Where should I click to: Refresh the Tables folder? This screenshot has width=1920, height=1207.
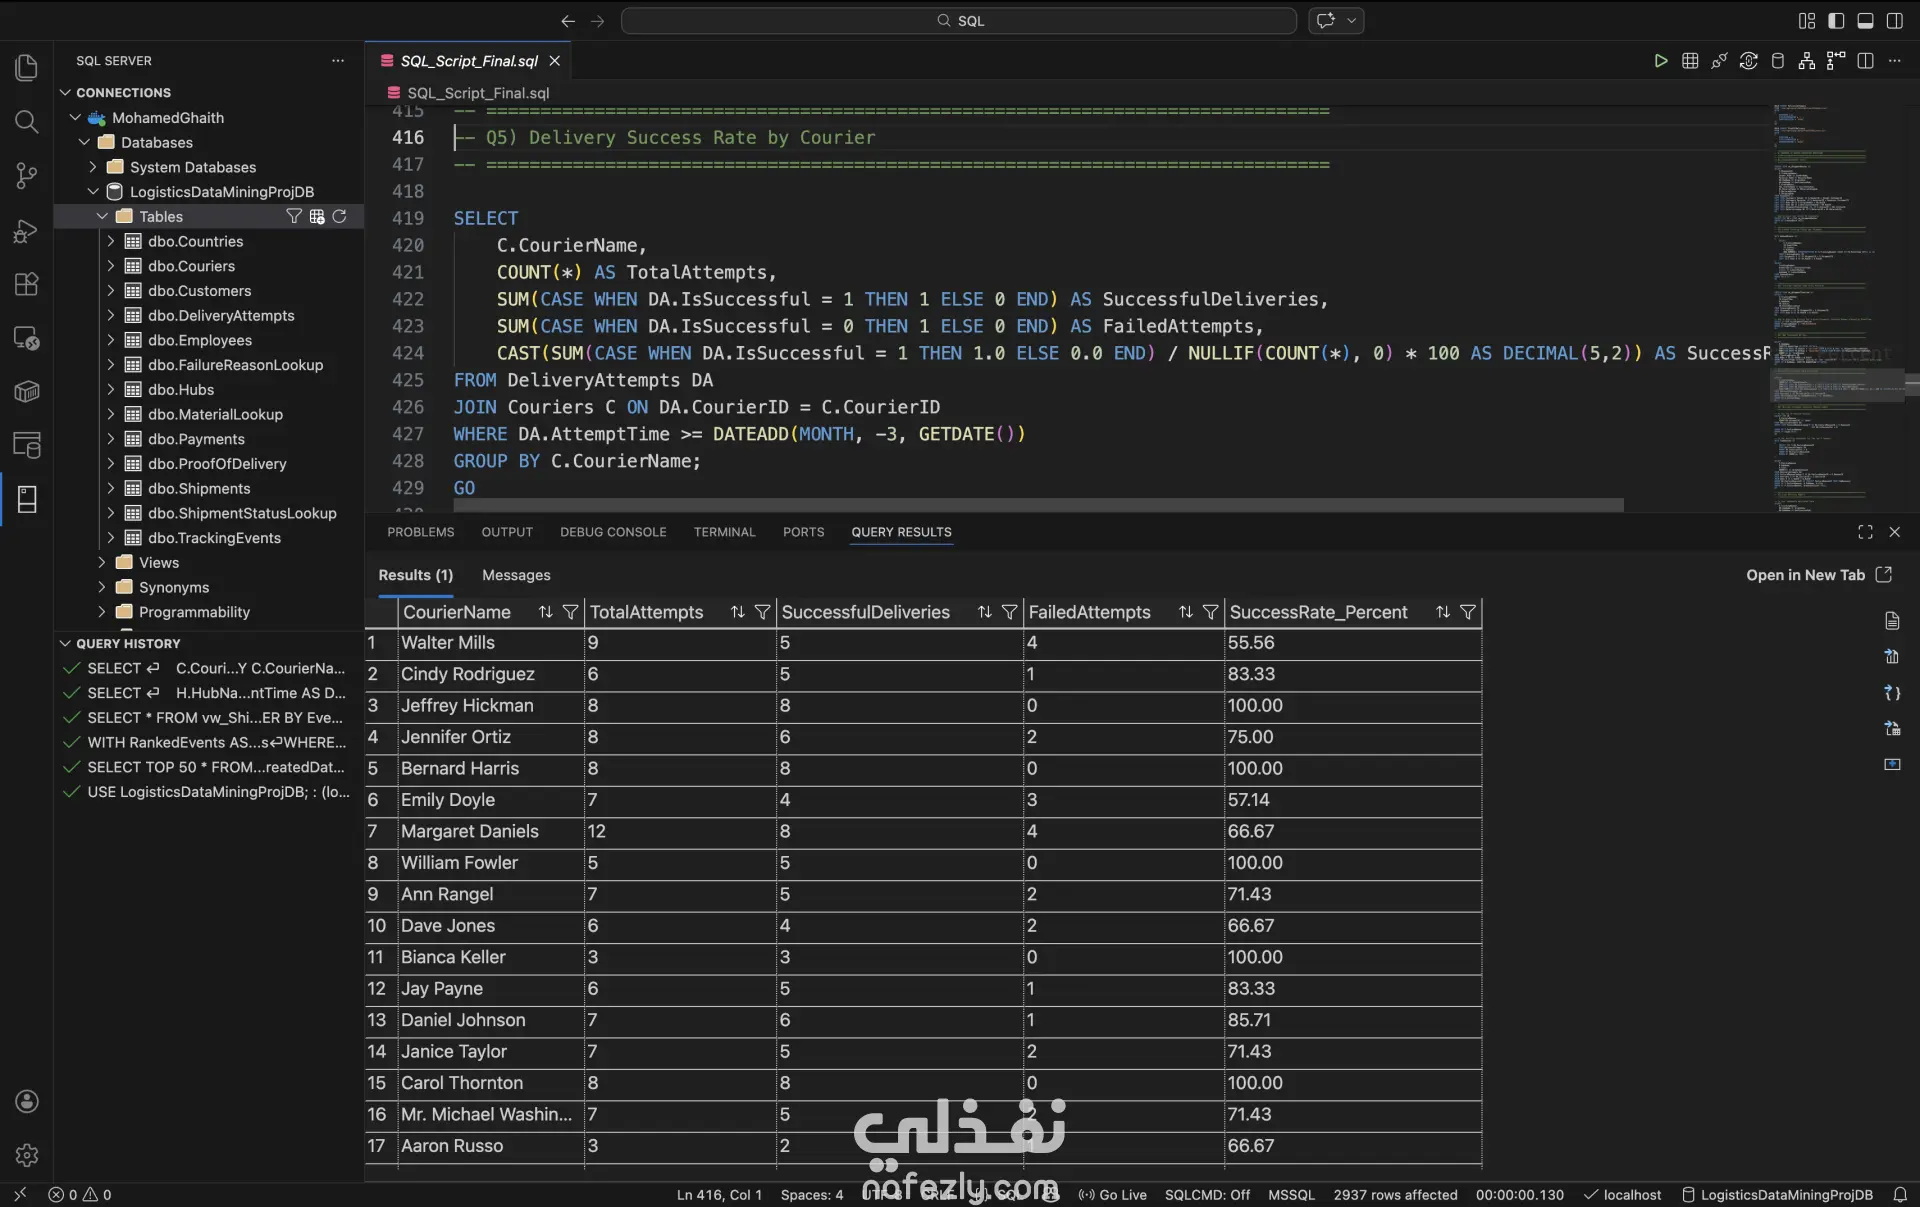340,216
